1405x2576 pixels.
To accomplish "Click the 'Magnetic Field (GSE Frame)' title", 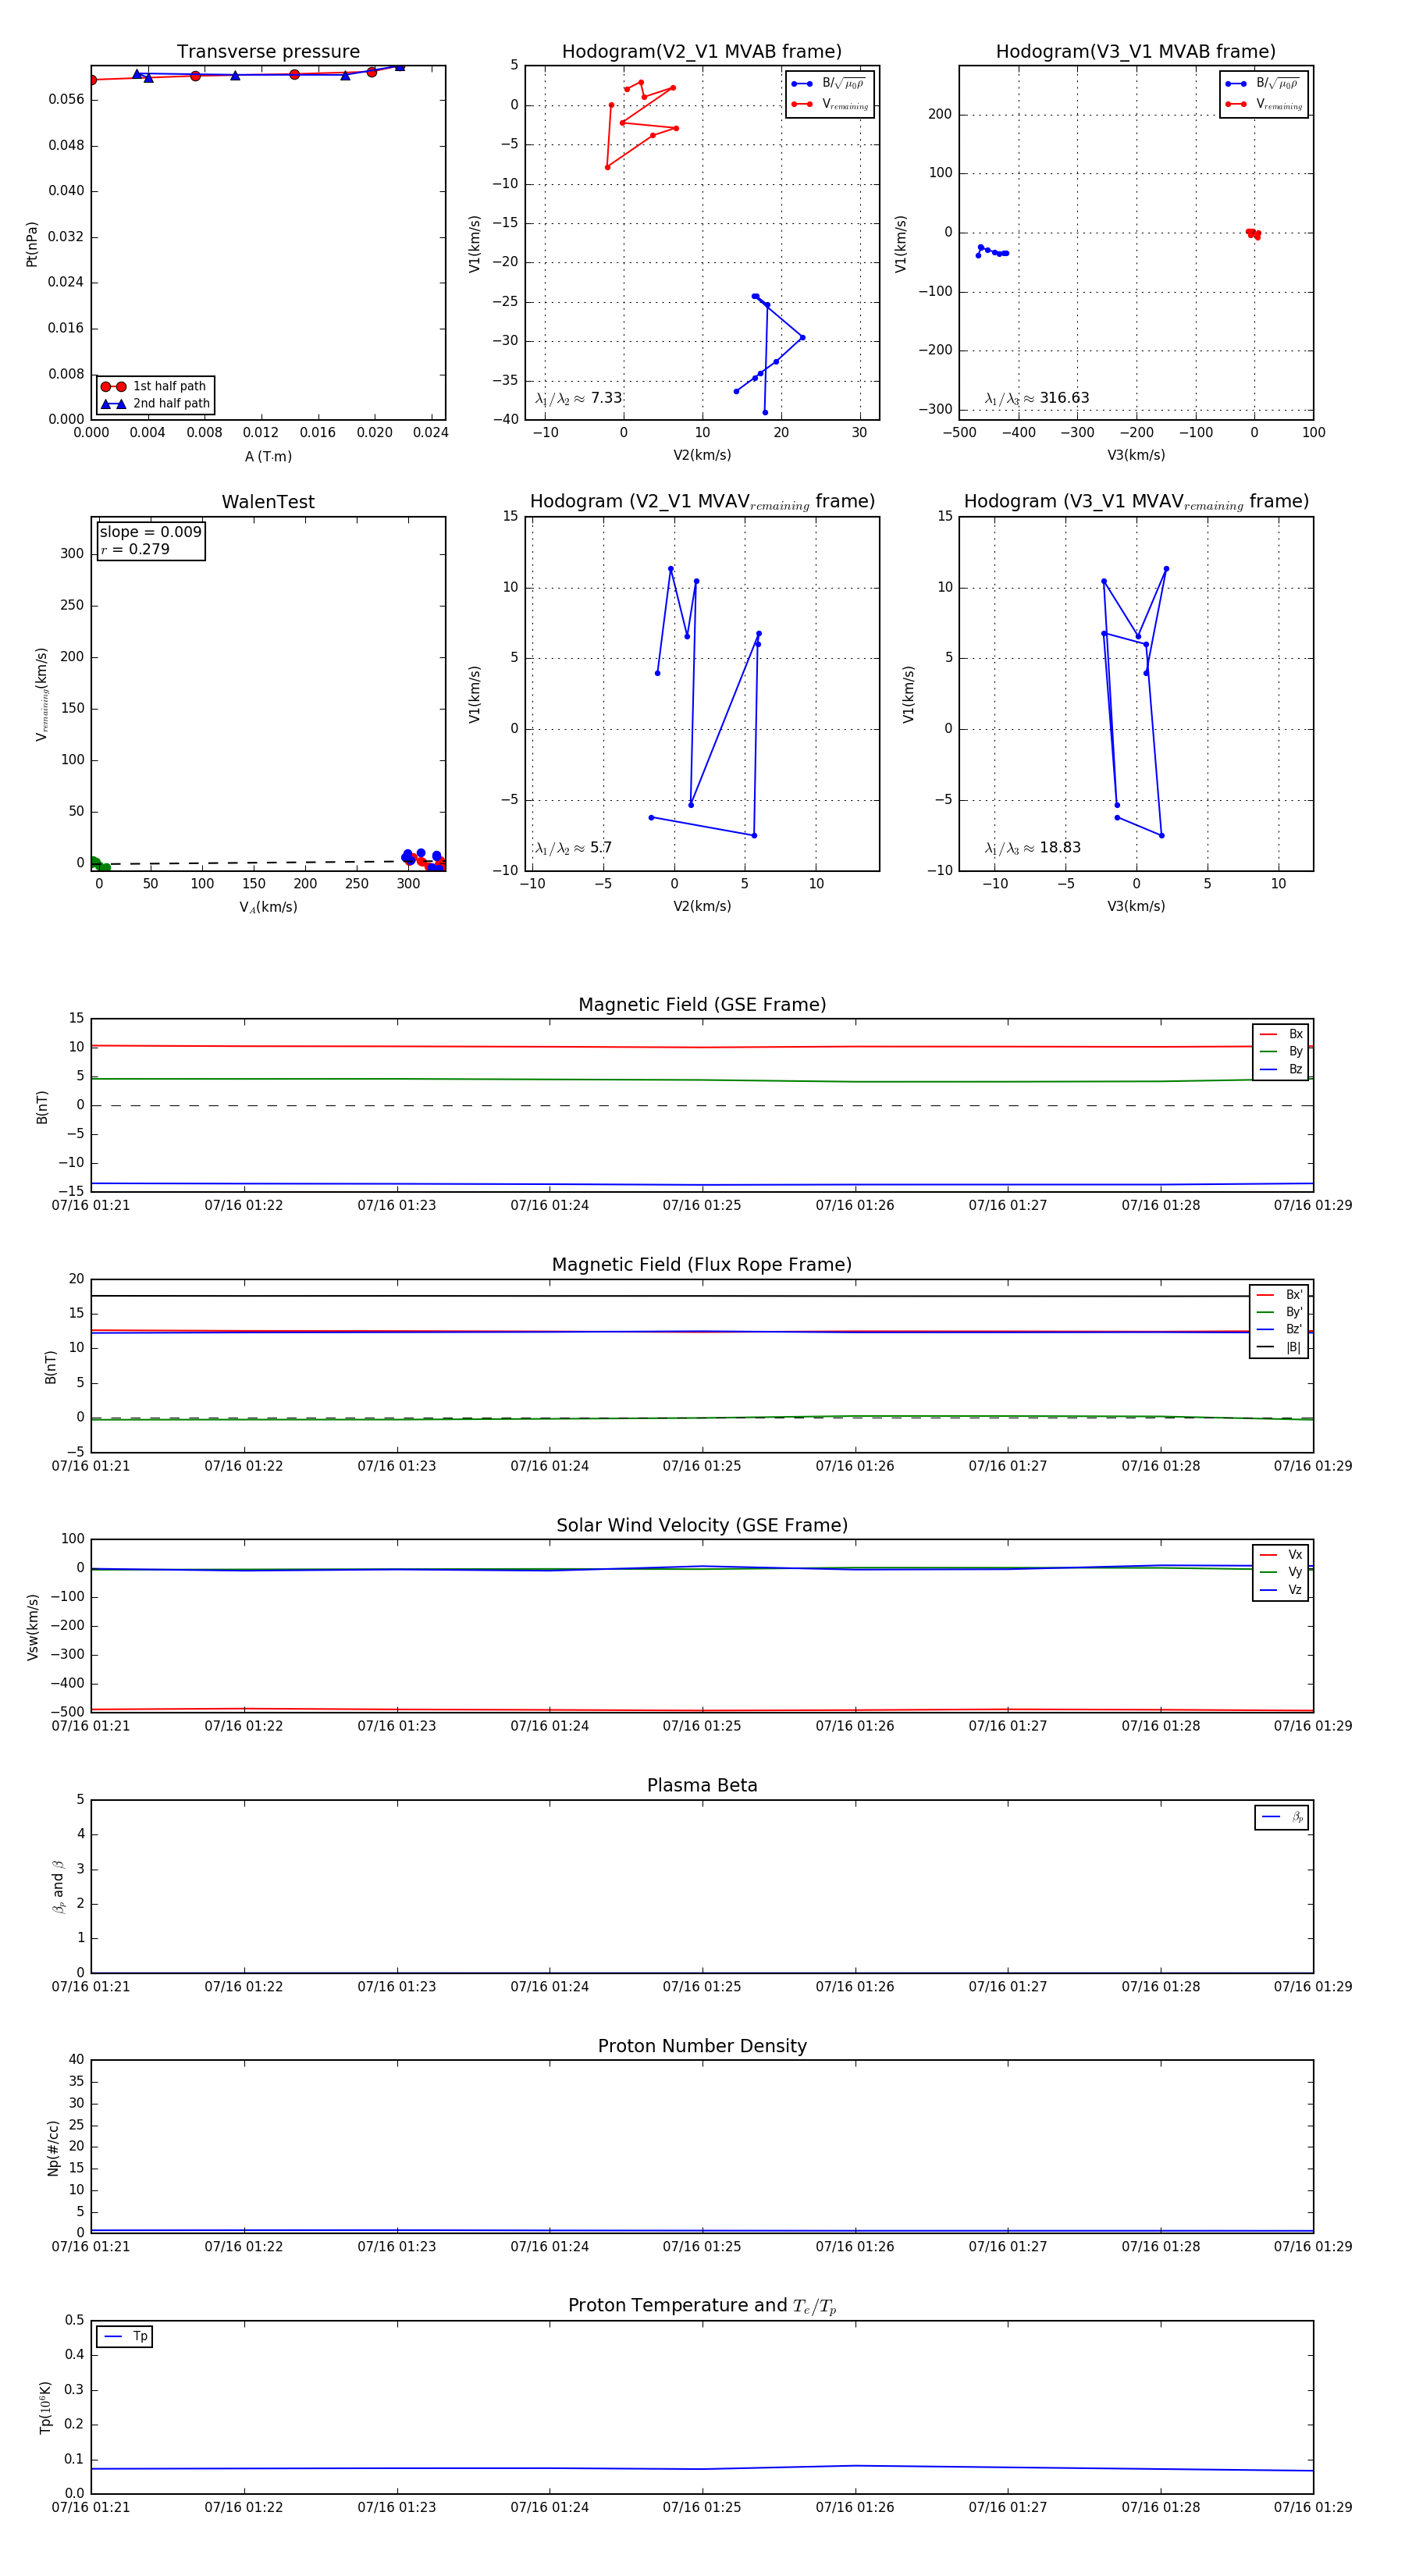I will 702,1005.
